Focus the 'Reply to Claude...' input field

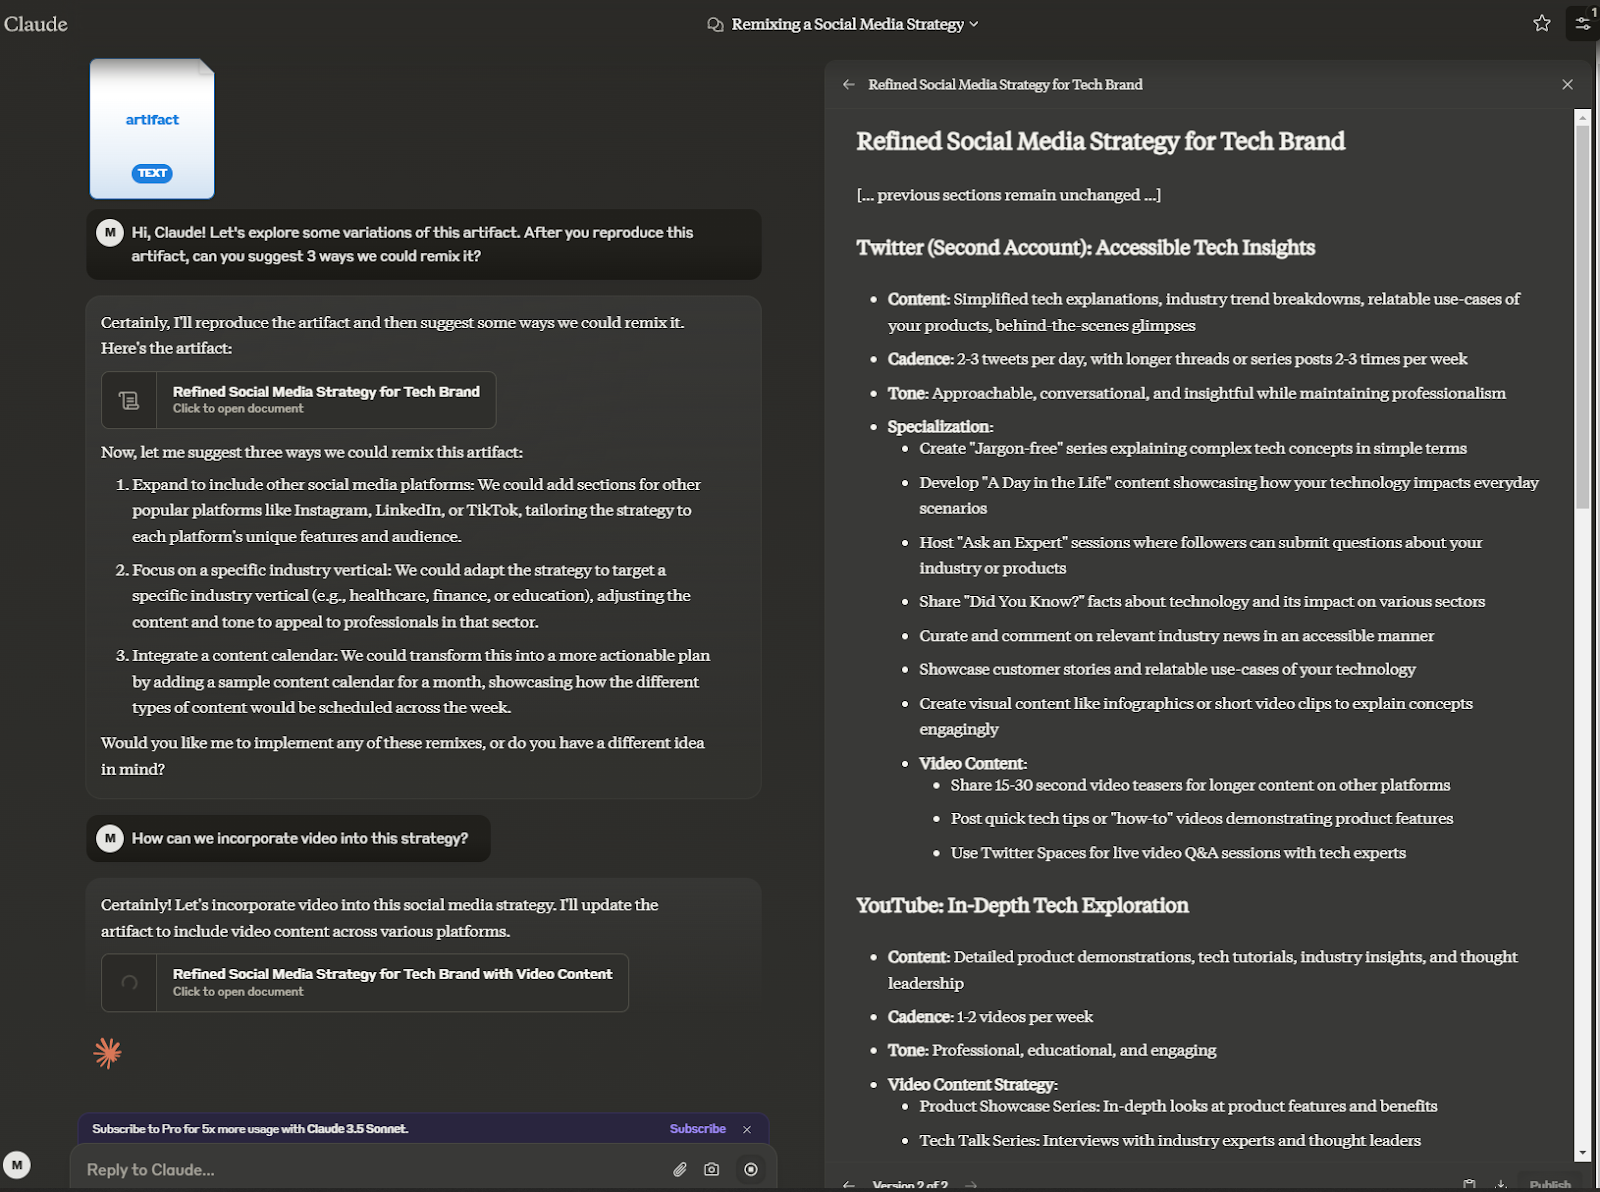click(x=370, y=1169)
